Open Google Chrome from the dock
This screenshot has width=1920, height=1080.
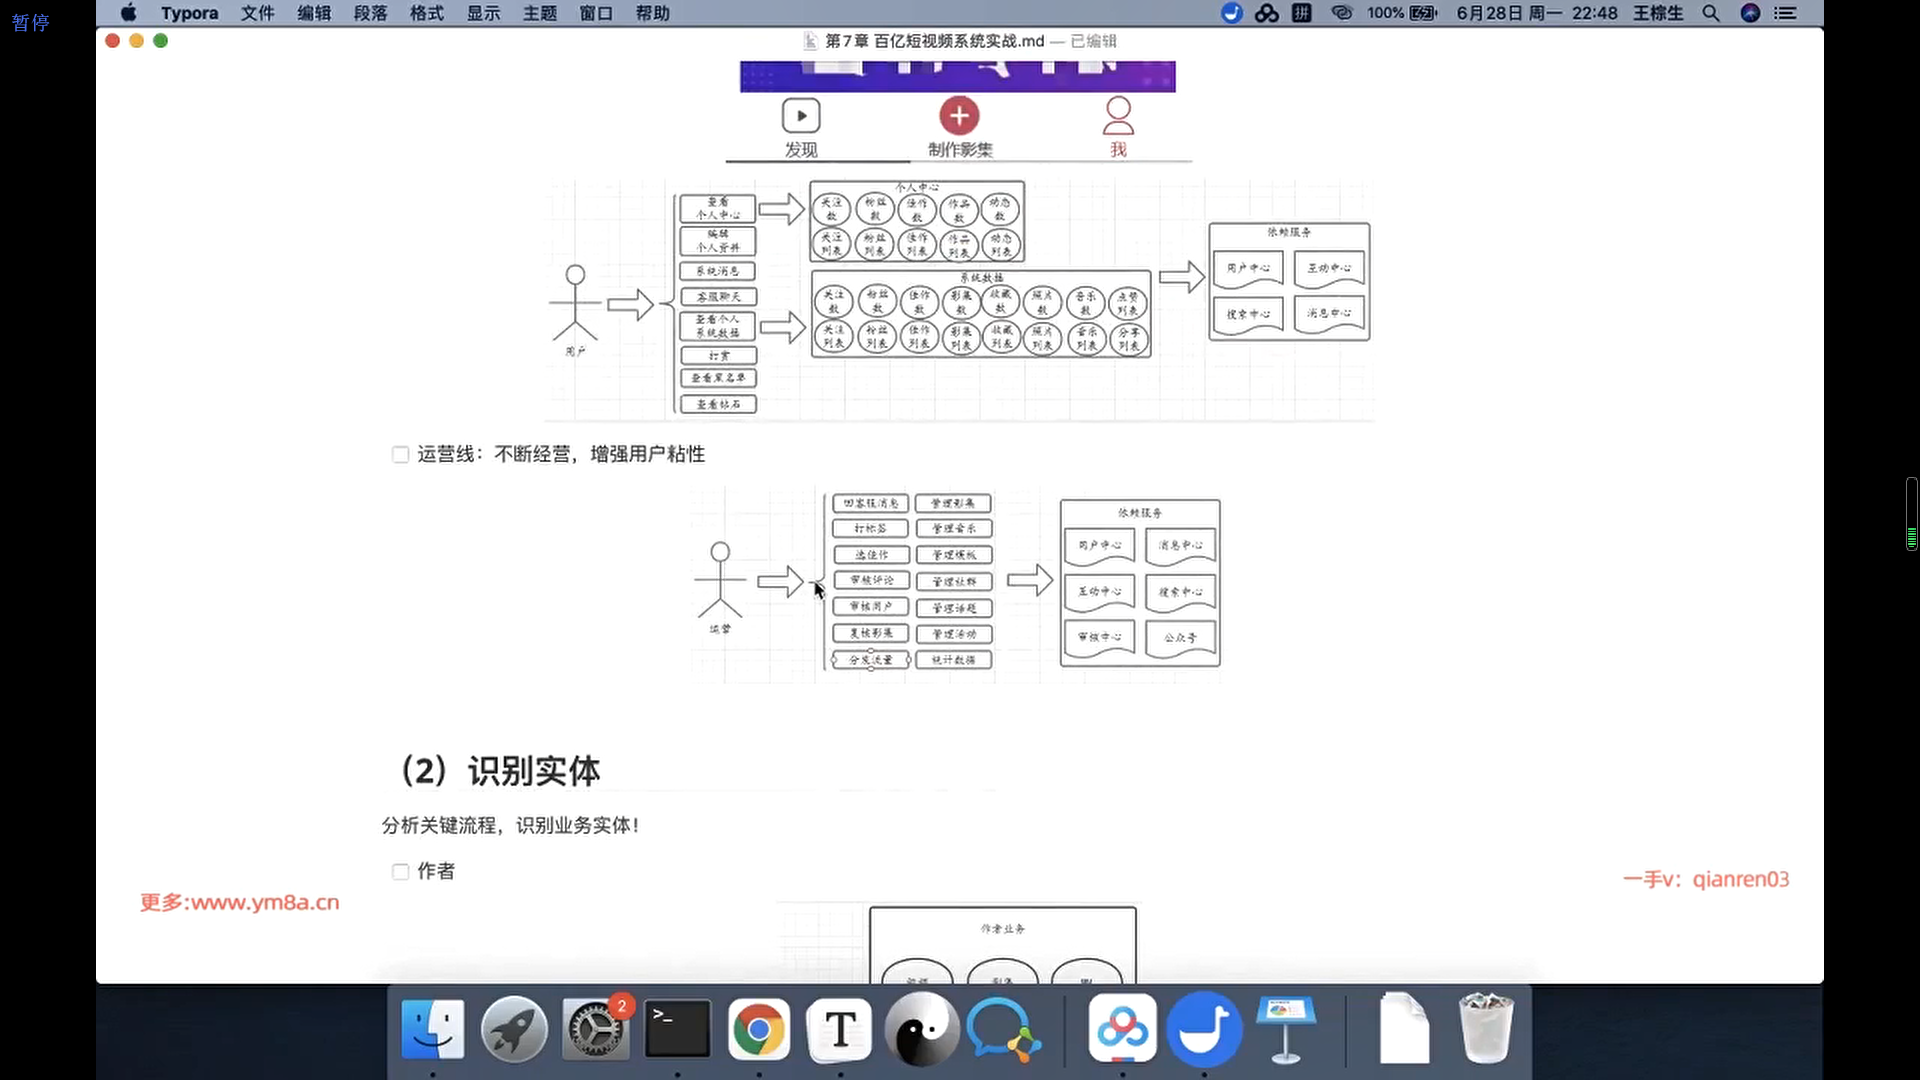[x=758, y=1029]
